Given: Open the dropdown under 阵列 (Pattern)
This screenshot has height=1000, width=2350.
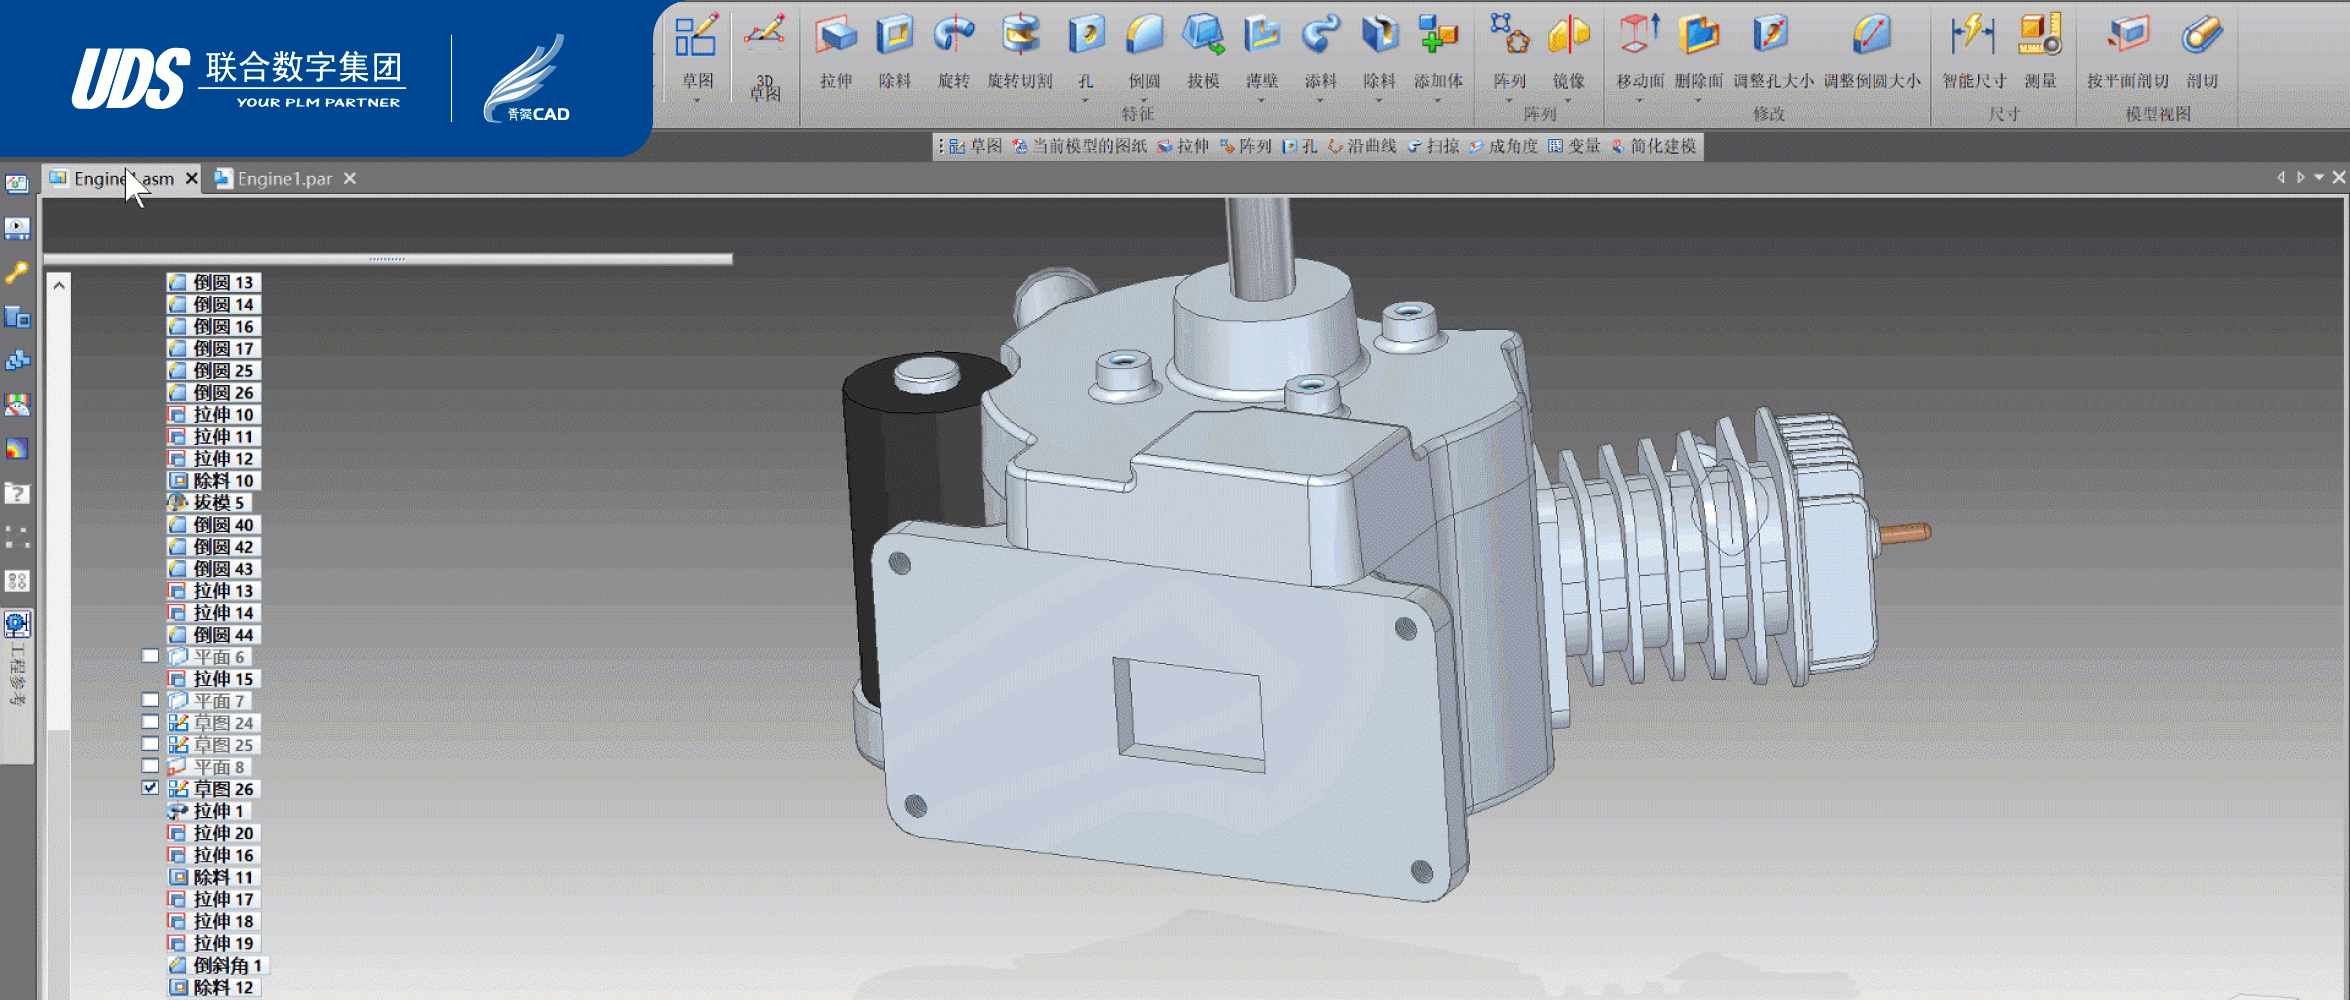Looking at the screenshot, I should tap(1509, 101).
